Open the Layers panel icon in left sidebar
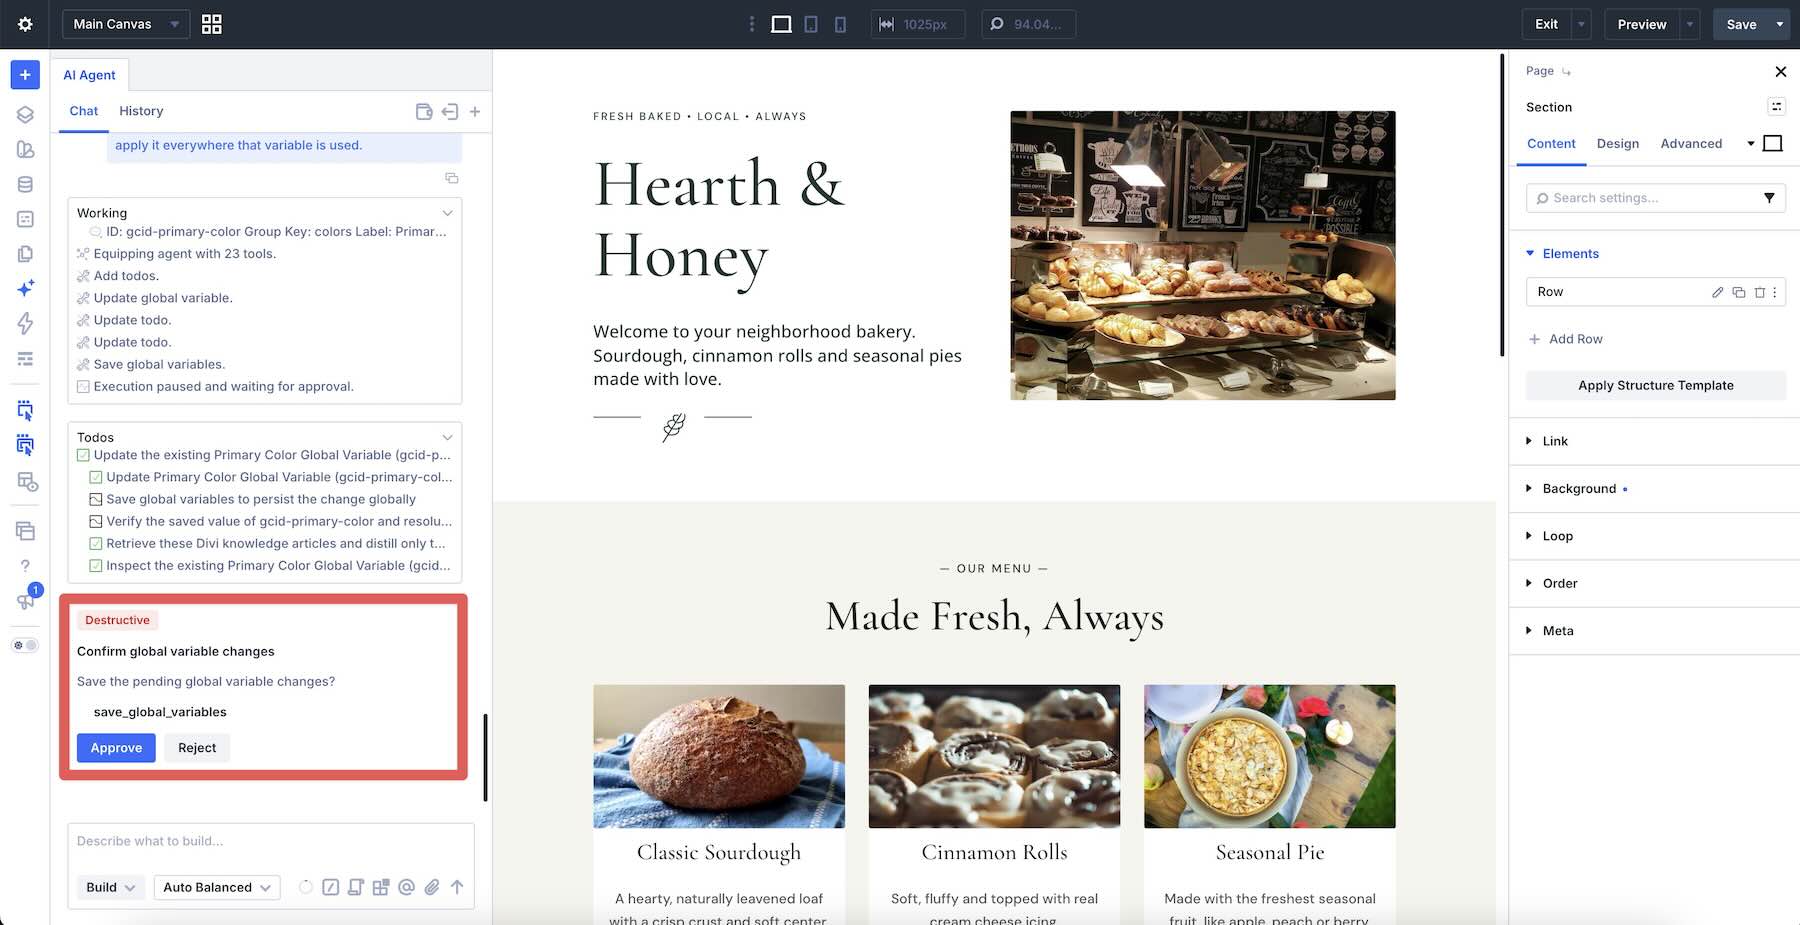Viewport: 1800px width, 925px height. point(25,115)
